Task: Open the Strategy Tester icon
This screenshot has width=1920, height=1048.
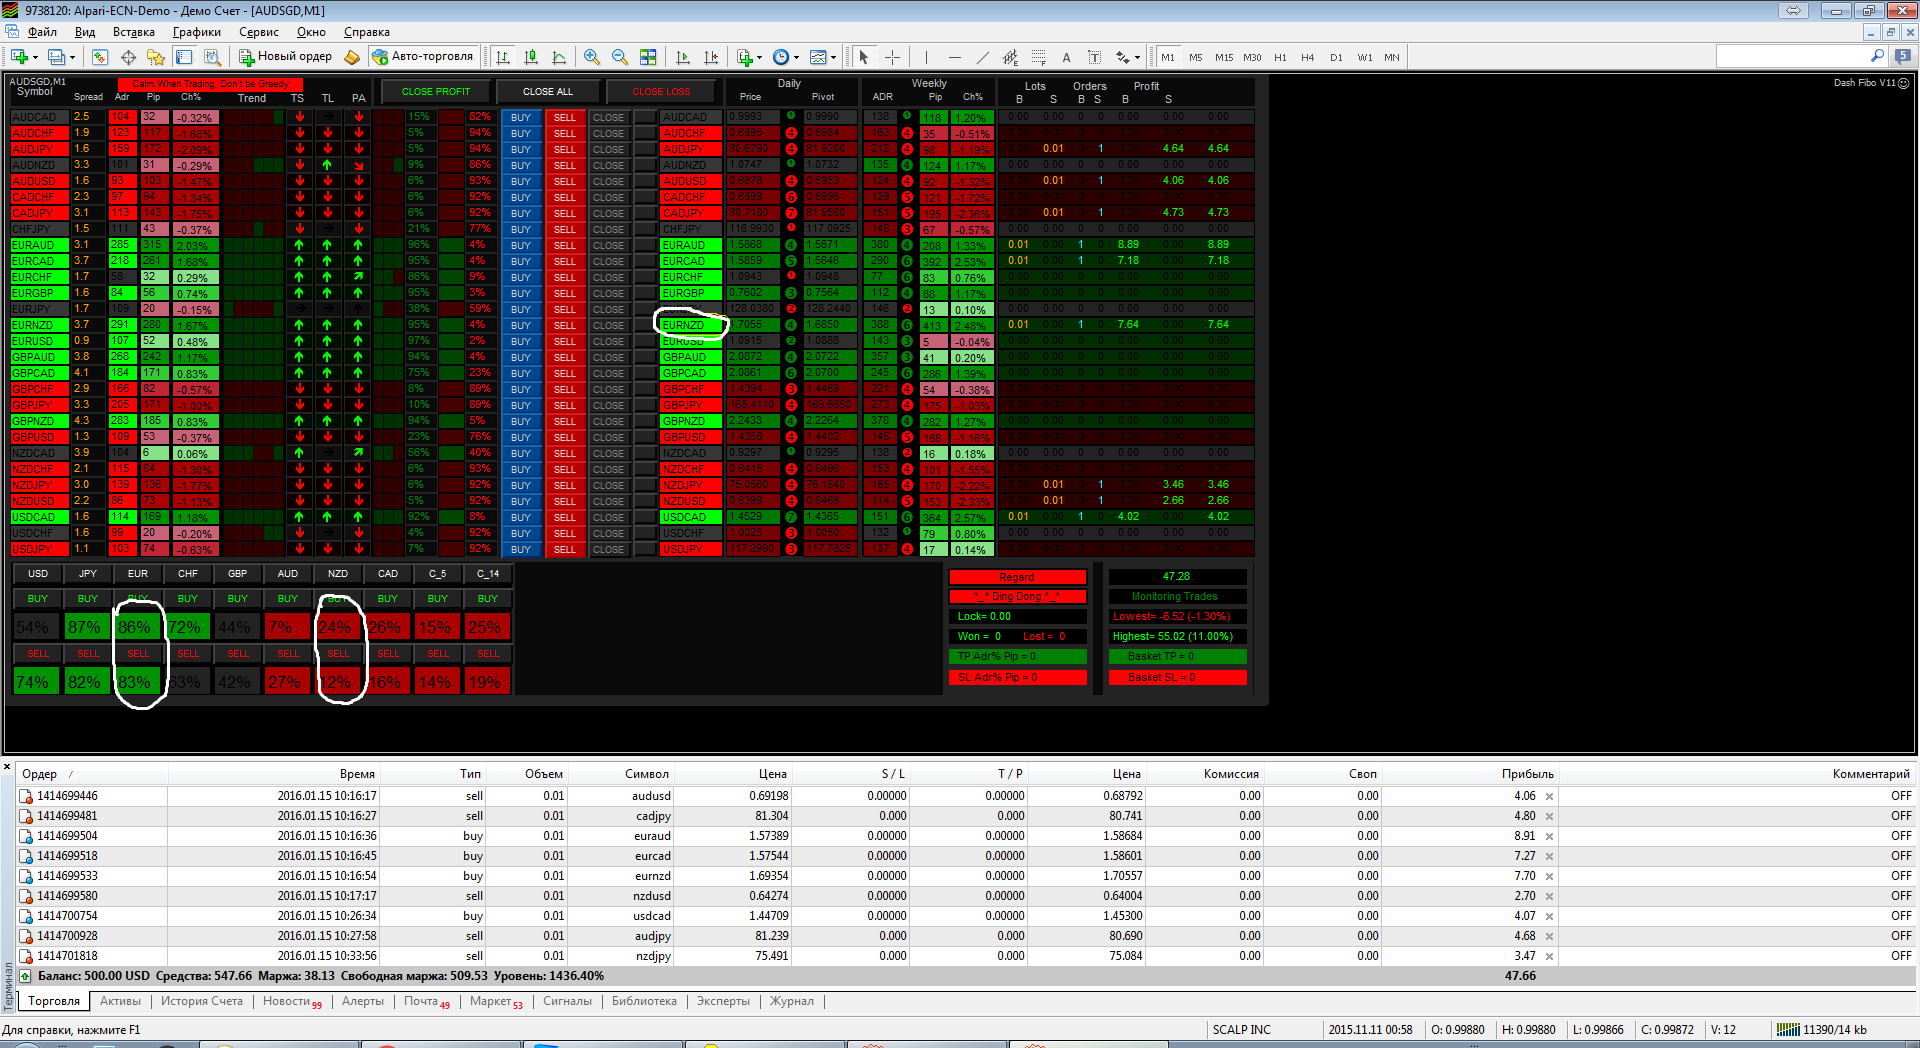Action: click(x=212, y=57)
